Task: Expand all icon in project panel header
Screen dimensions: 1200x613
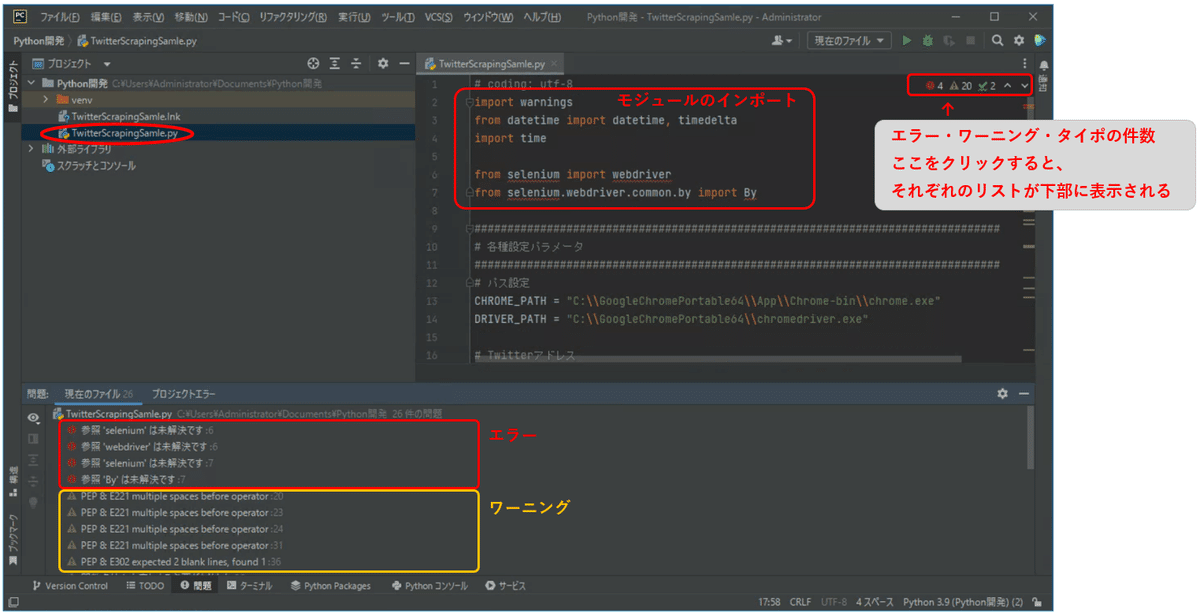Action: tap(335, 63)
